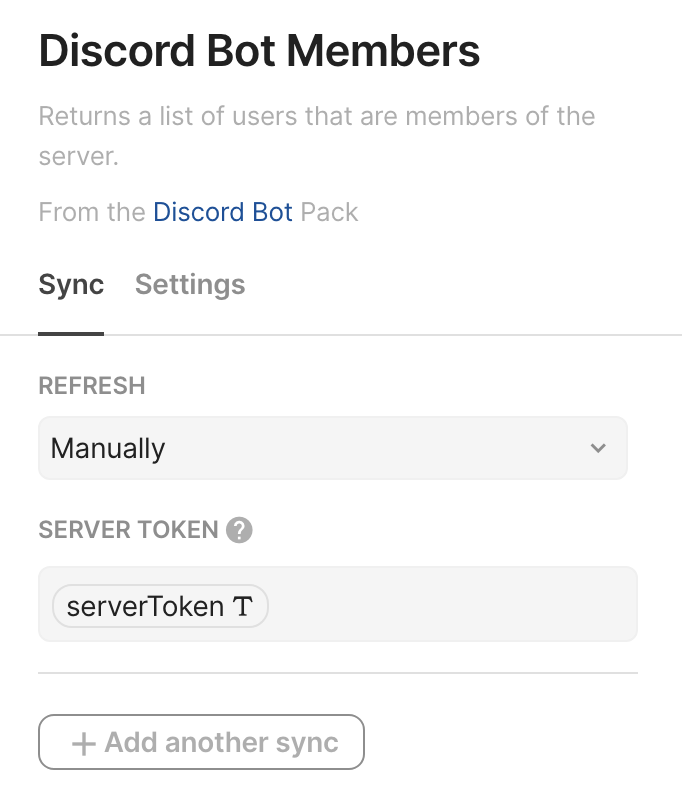682x800 pixels.
Task: Click the help question mark icon
Action: [239, 530]
